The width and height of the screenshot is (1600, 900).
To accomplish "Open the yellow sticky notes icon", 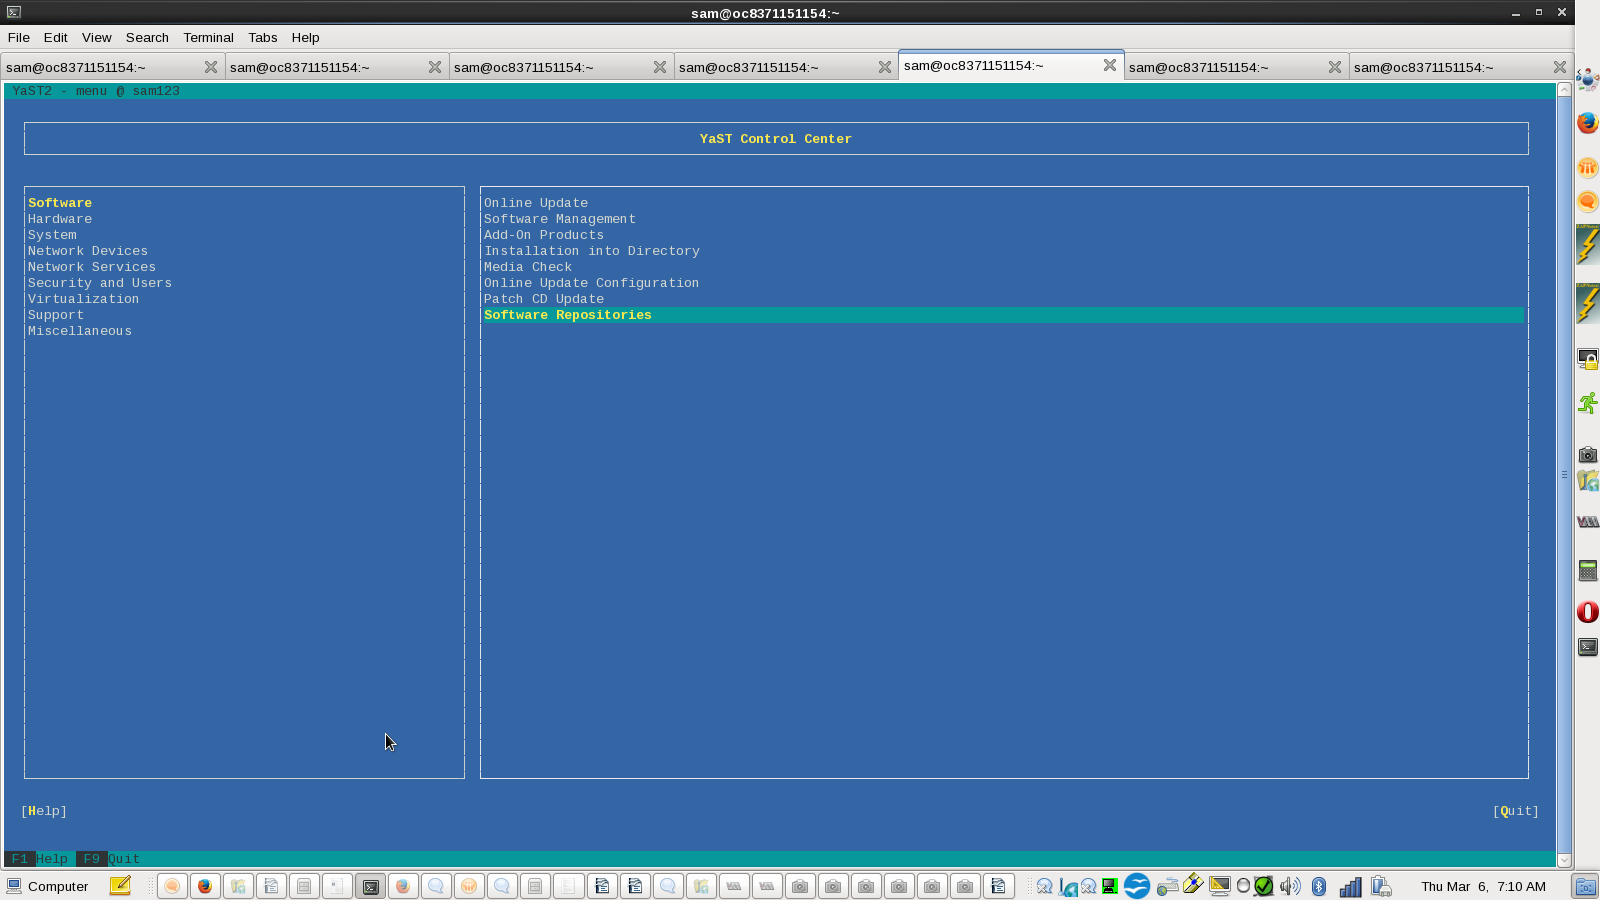I will (x=120, y=886).
